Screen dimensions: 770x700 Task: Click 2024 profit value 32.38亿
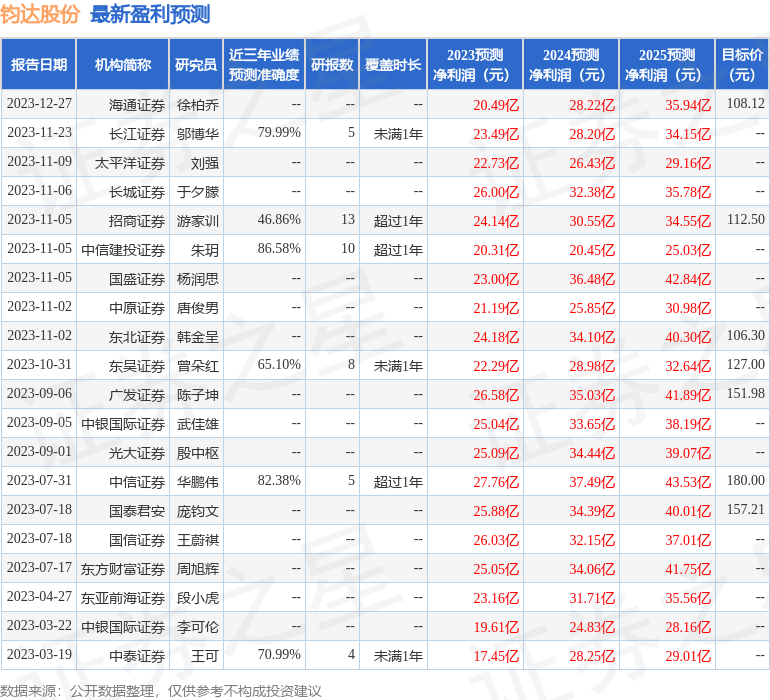592,192
